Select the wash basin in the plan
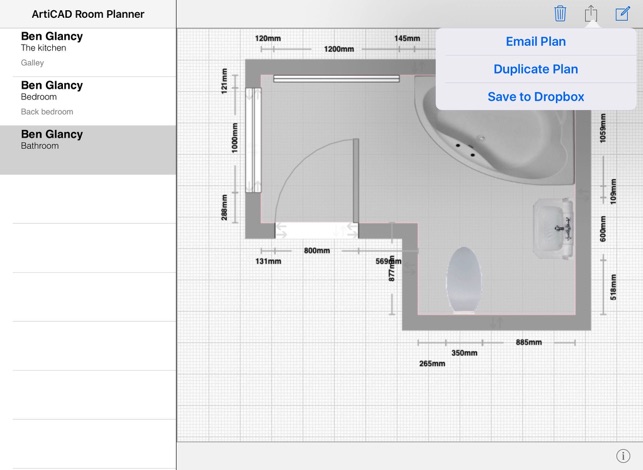Viewport: 643px width, 470px height. tap(553, 228)
